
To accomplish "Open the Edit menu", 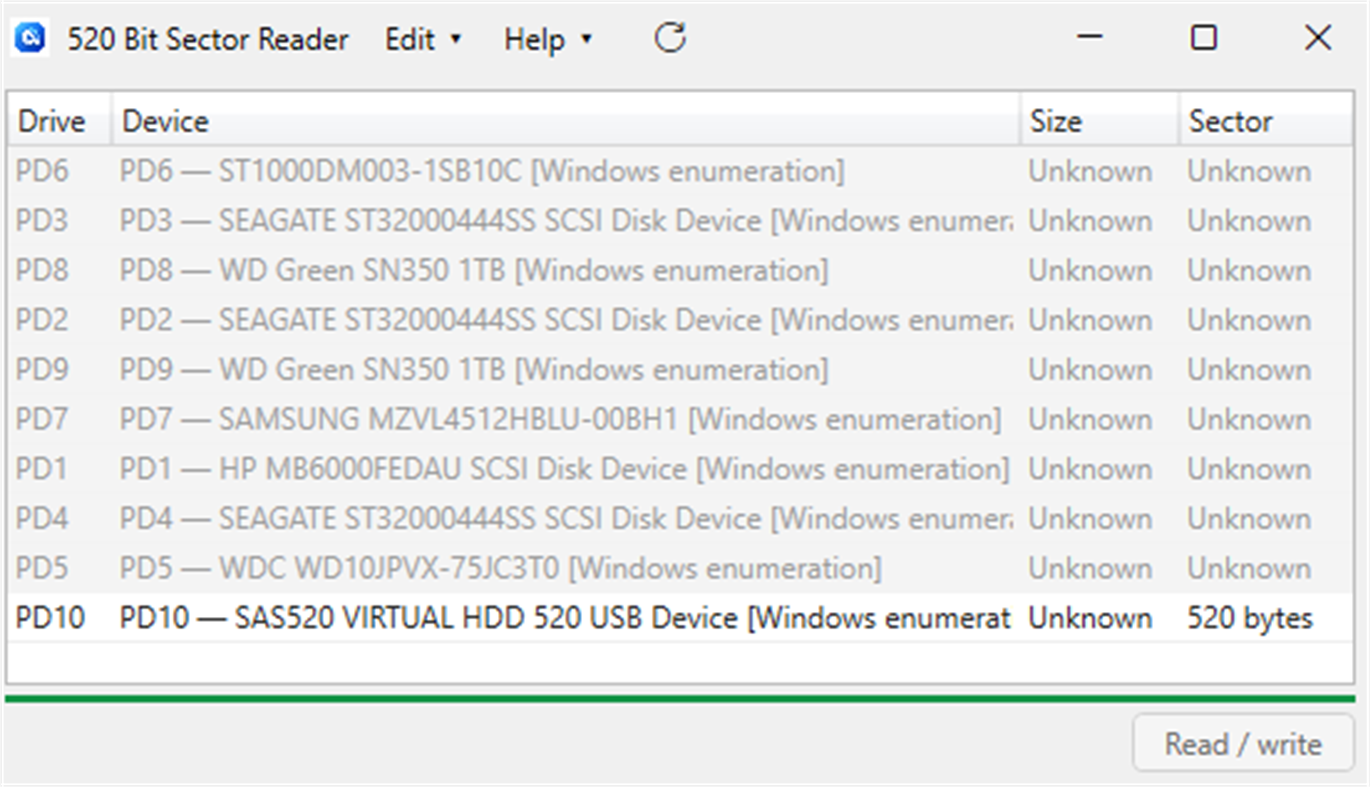I will (x=423, y=40).
